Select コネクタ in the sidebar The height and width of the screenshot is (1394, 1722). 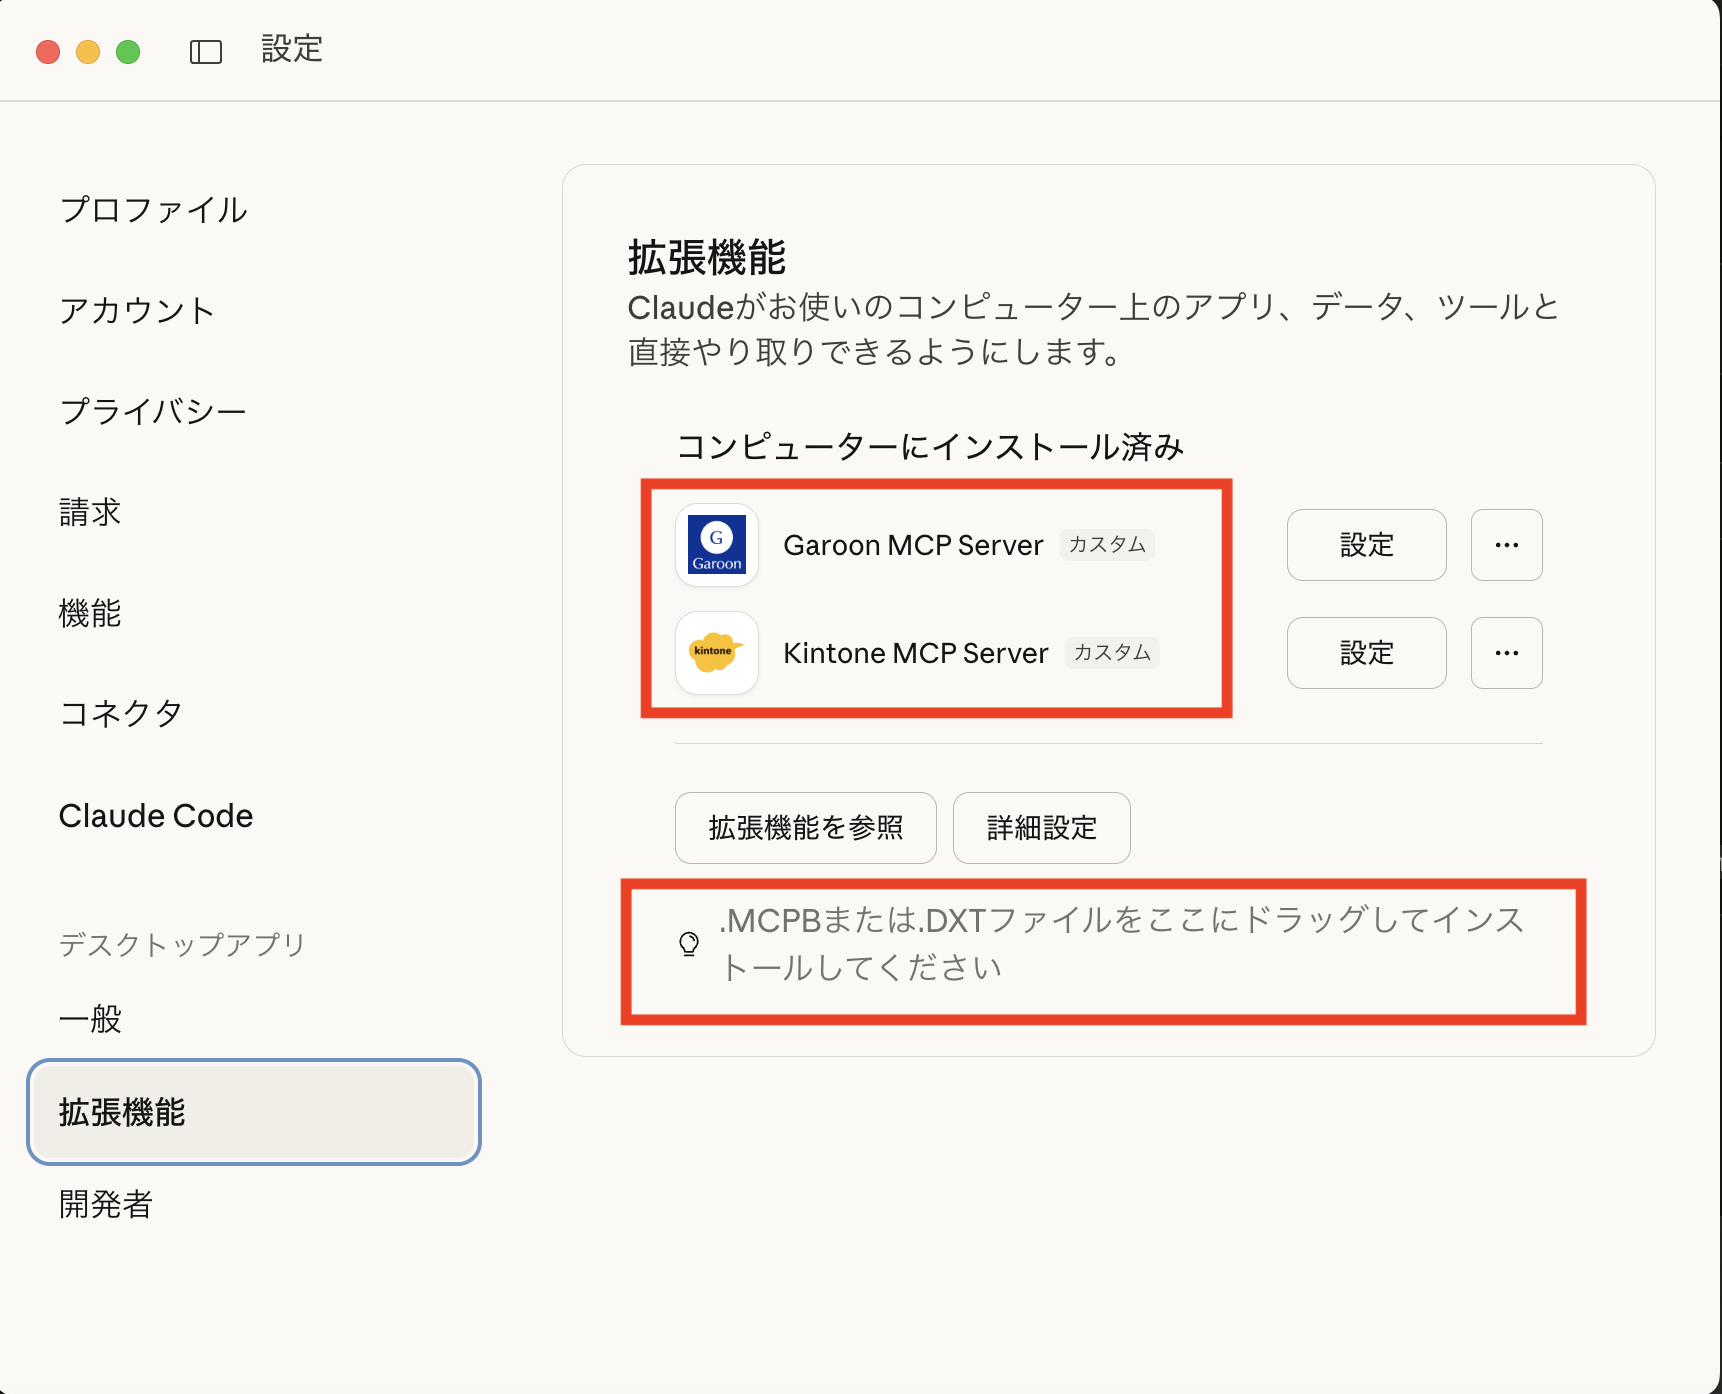tap(121, 714)
